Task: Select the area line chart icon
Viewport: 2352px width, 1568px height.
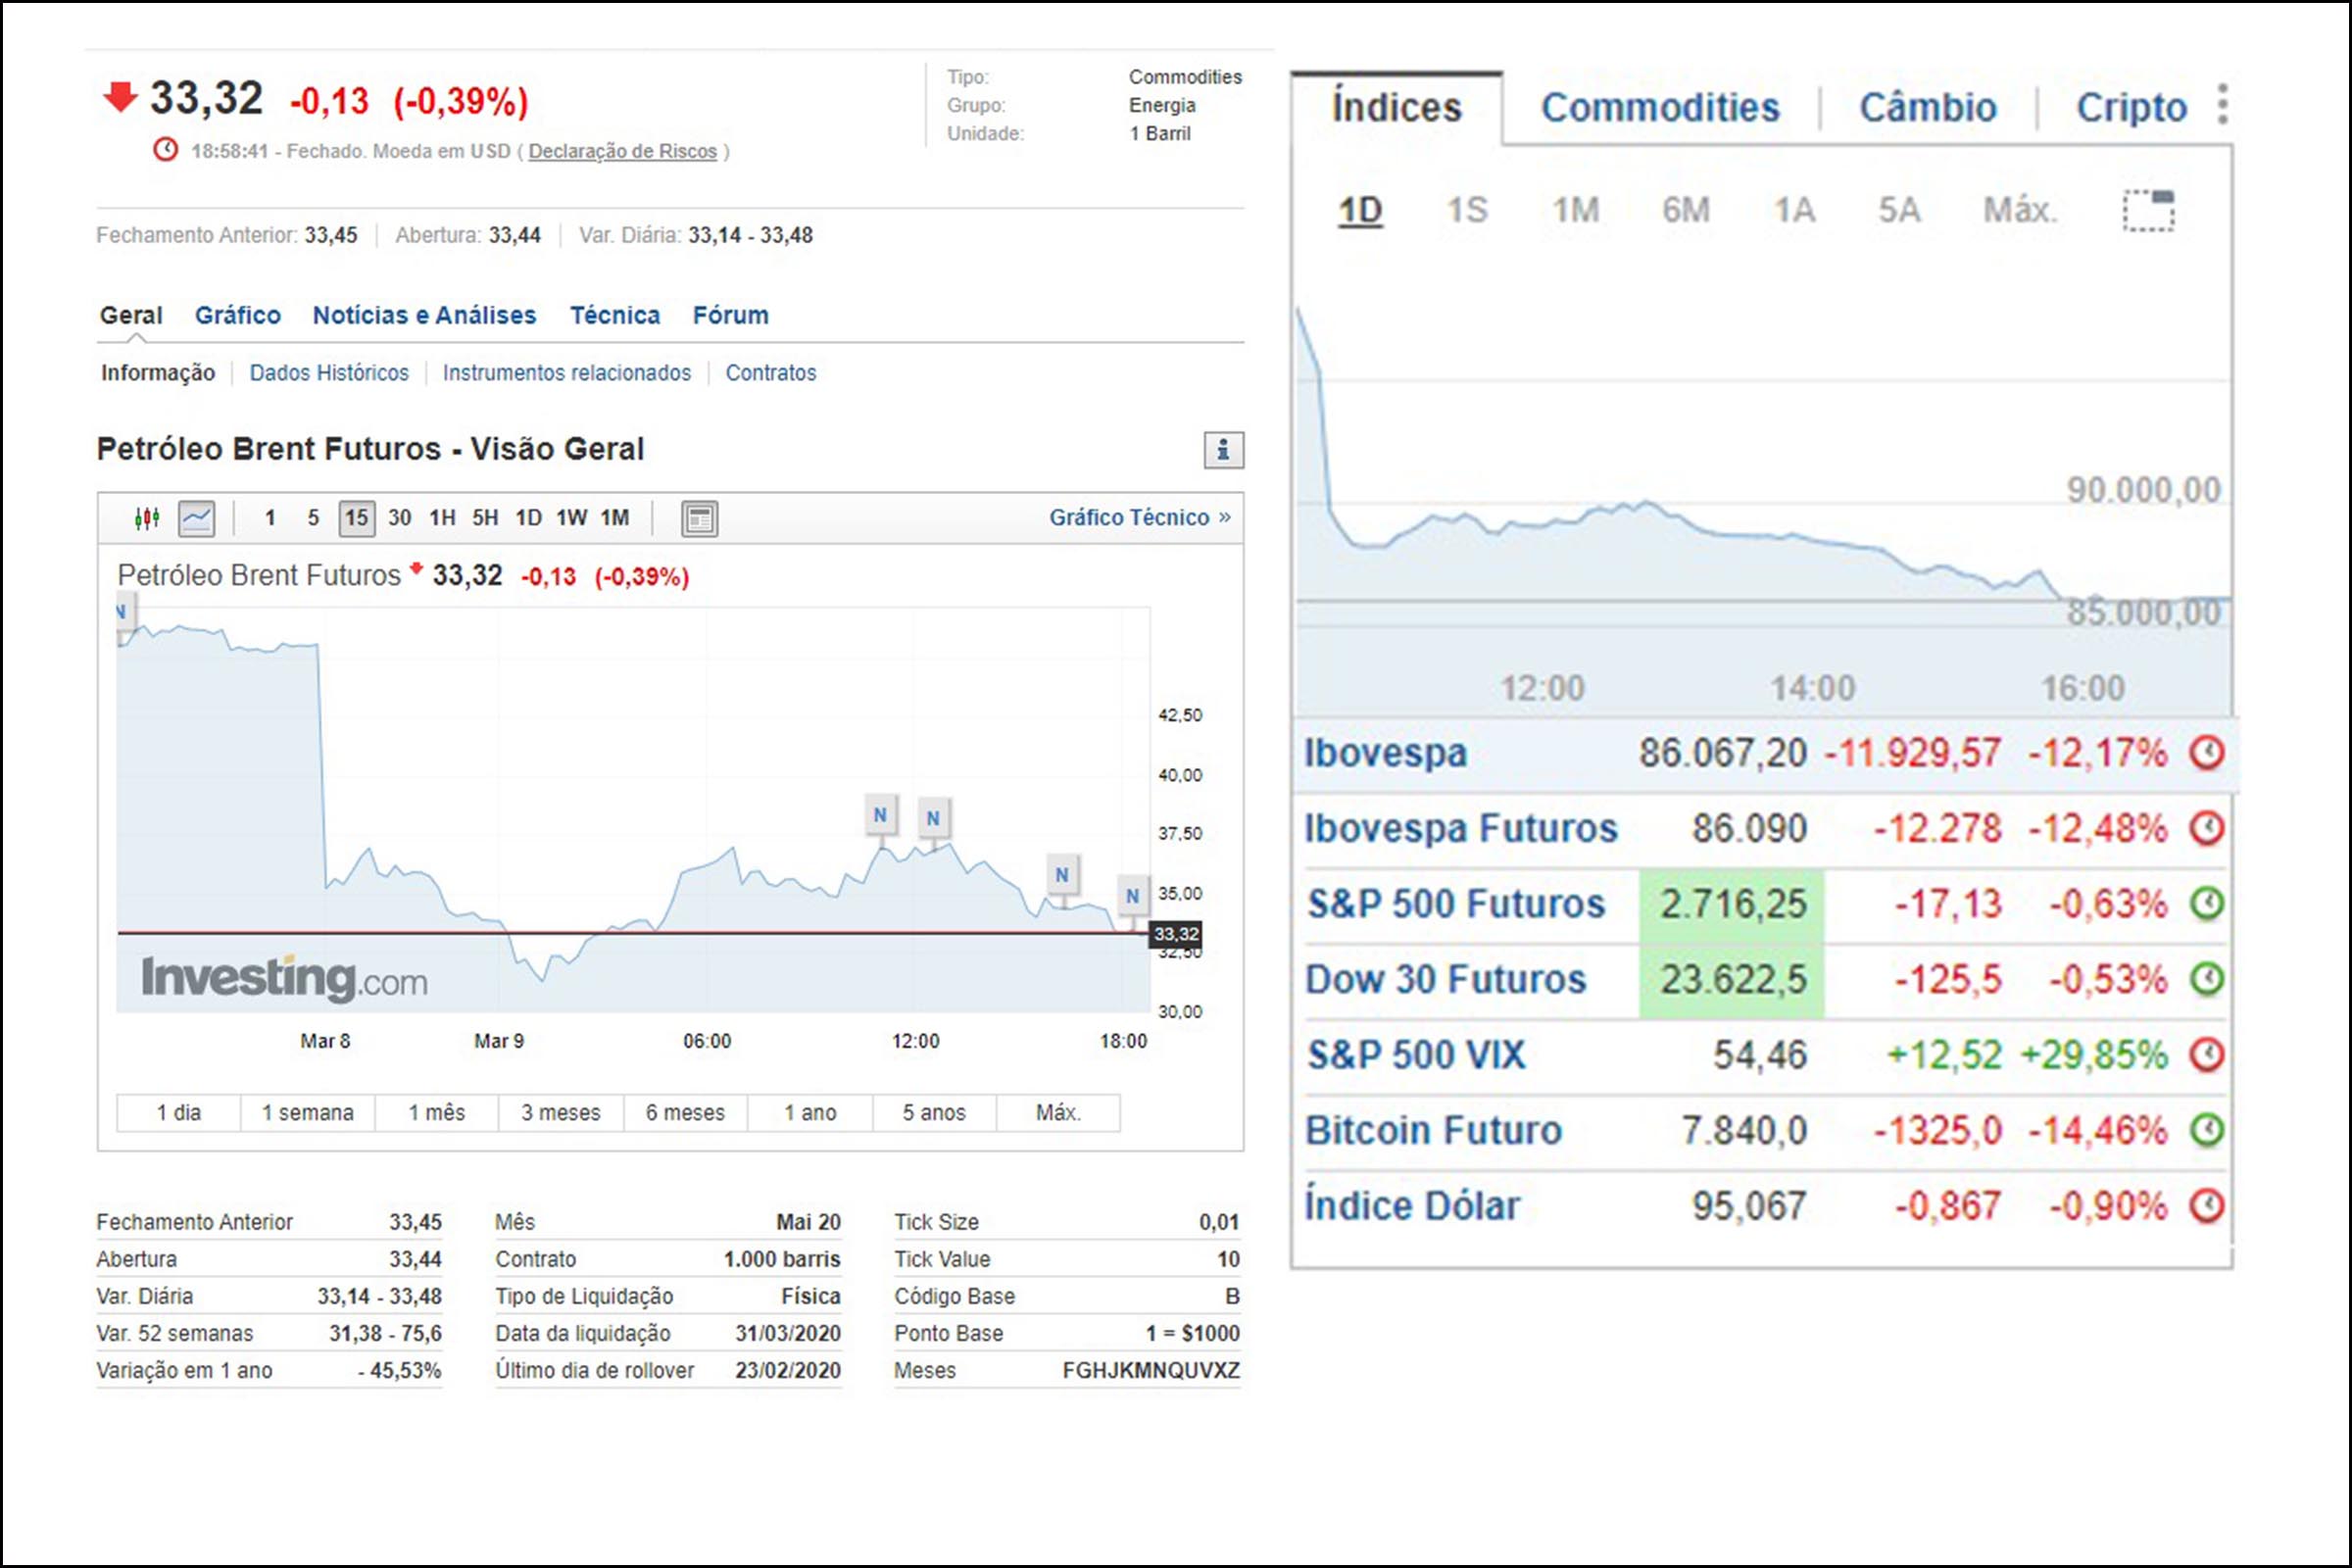Action: coord(196,518)
